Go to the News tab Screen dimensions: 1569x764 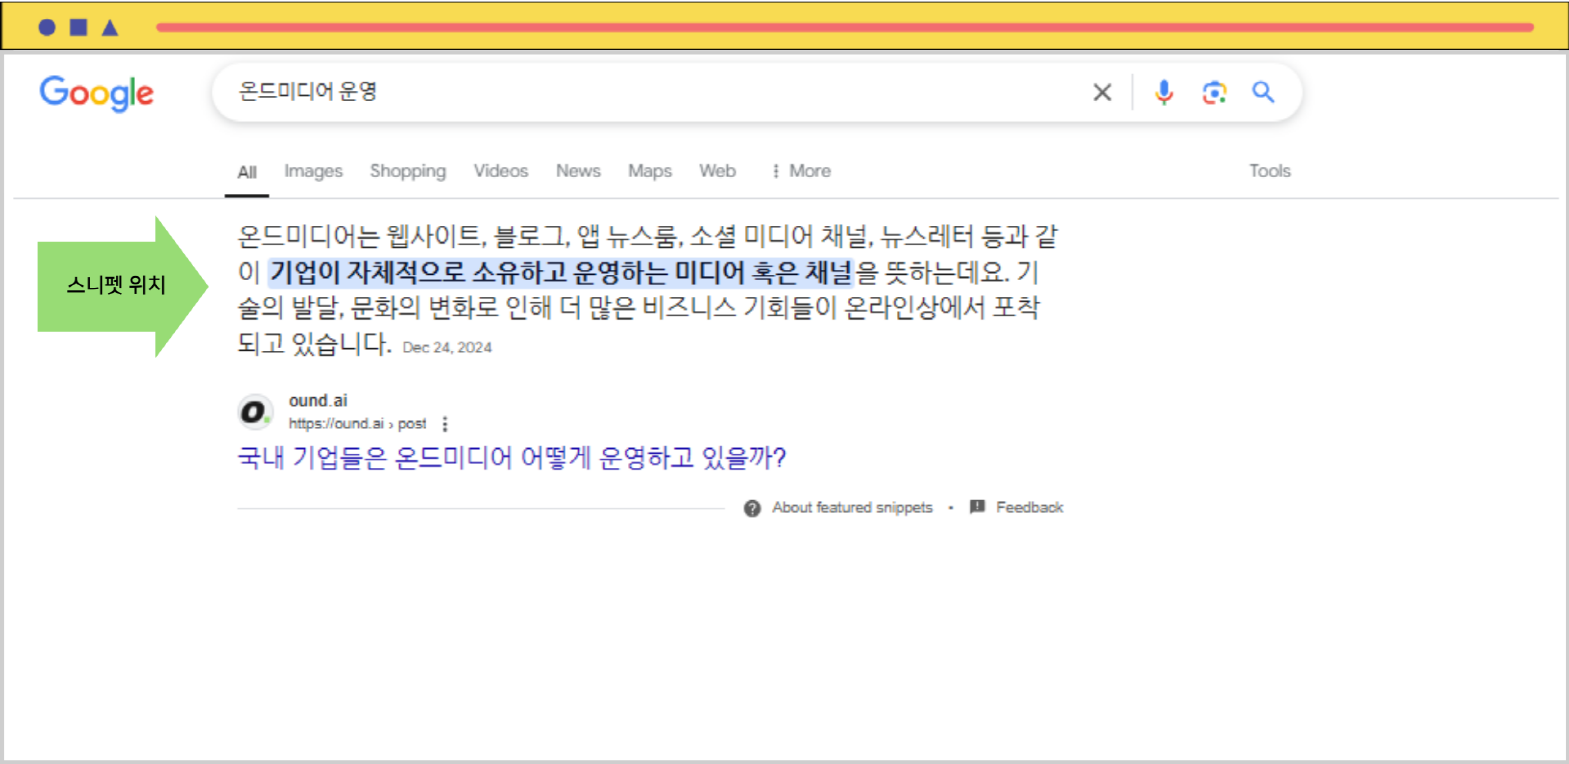coord(578,171)
